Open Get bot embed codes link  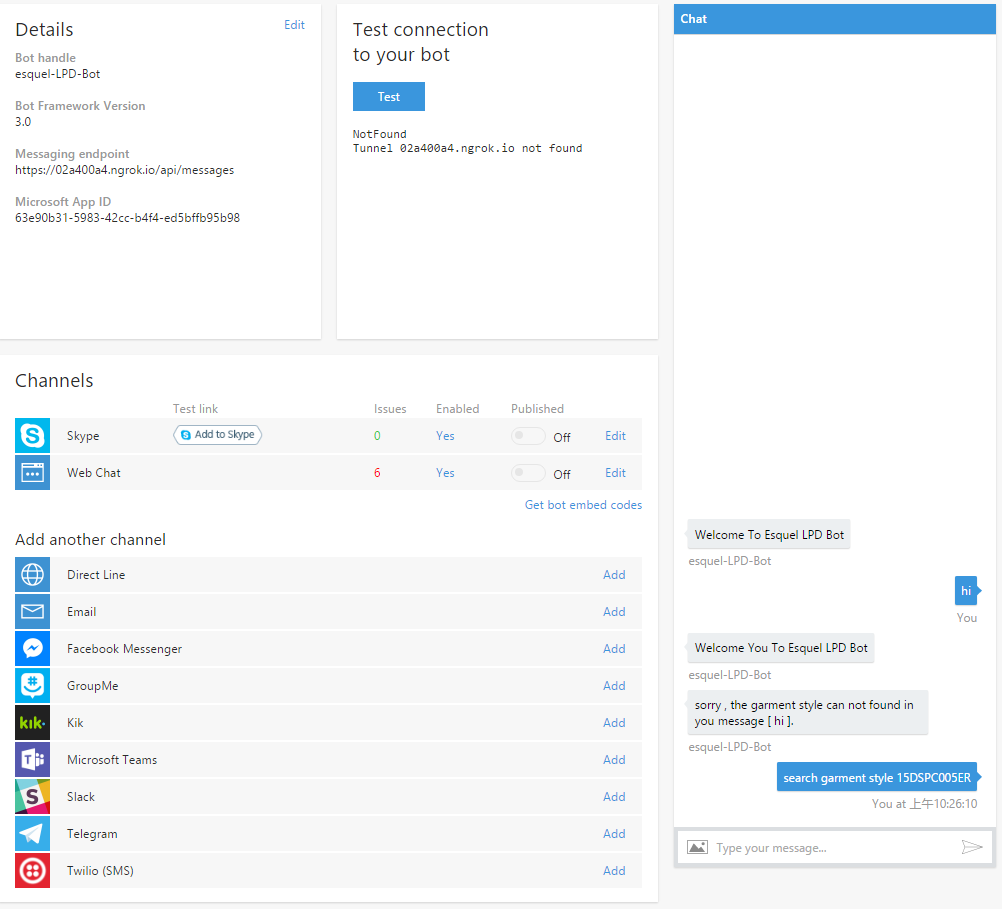point(583,504)
